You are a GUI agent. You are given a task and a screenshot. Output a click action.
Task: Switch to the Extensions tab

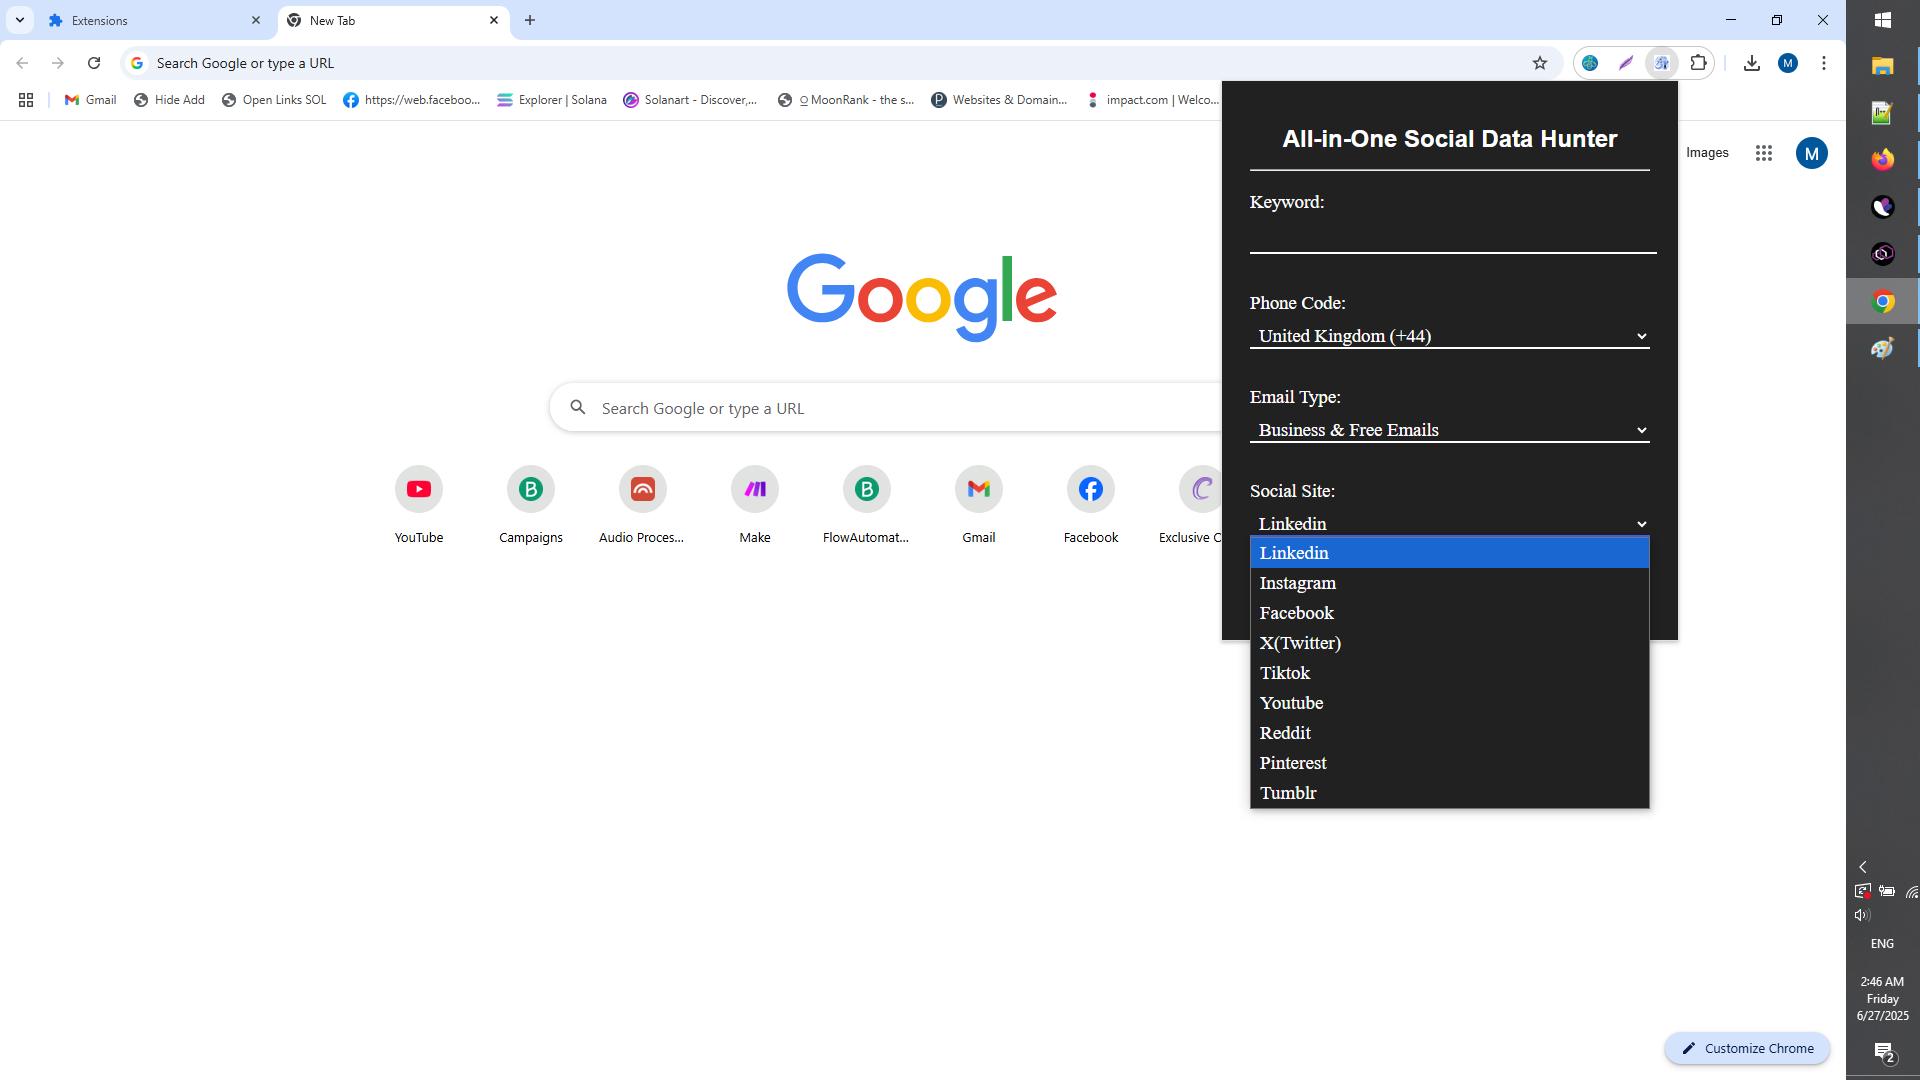click(x=150, y=20)
